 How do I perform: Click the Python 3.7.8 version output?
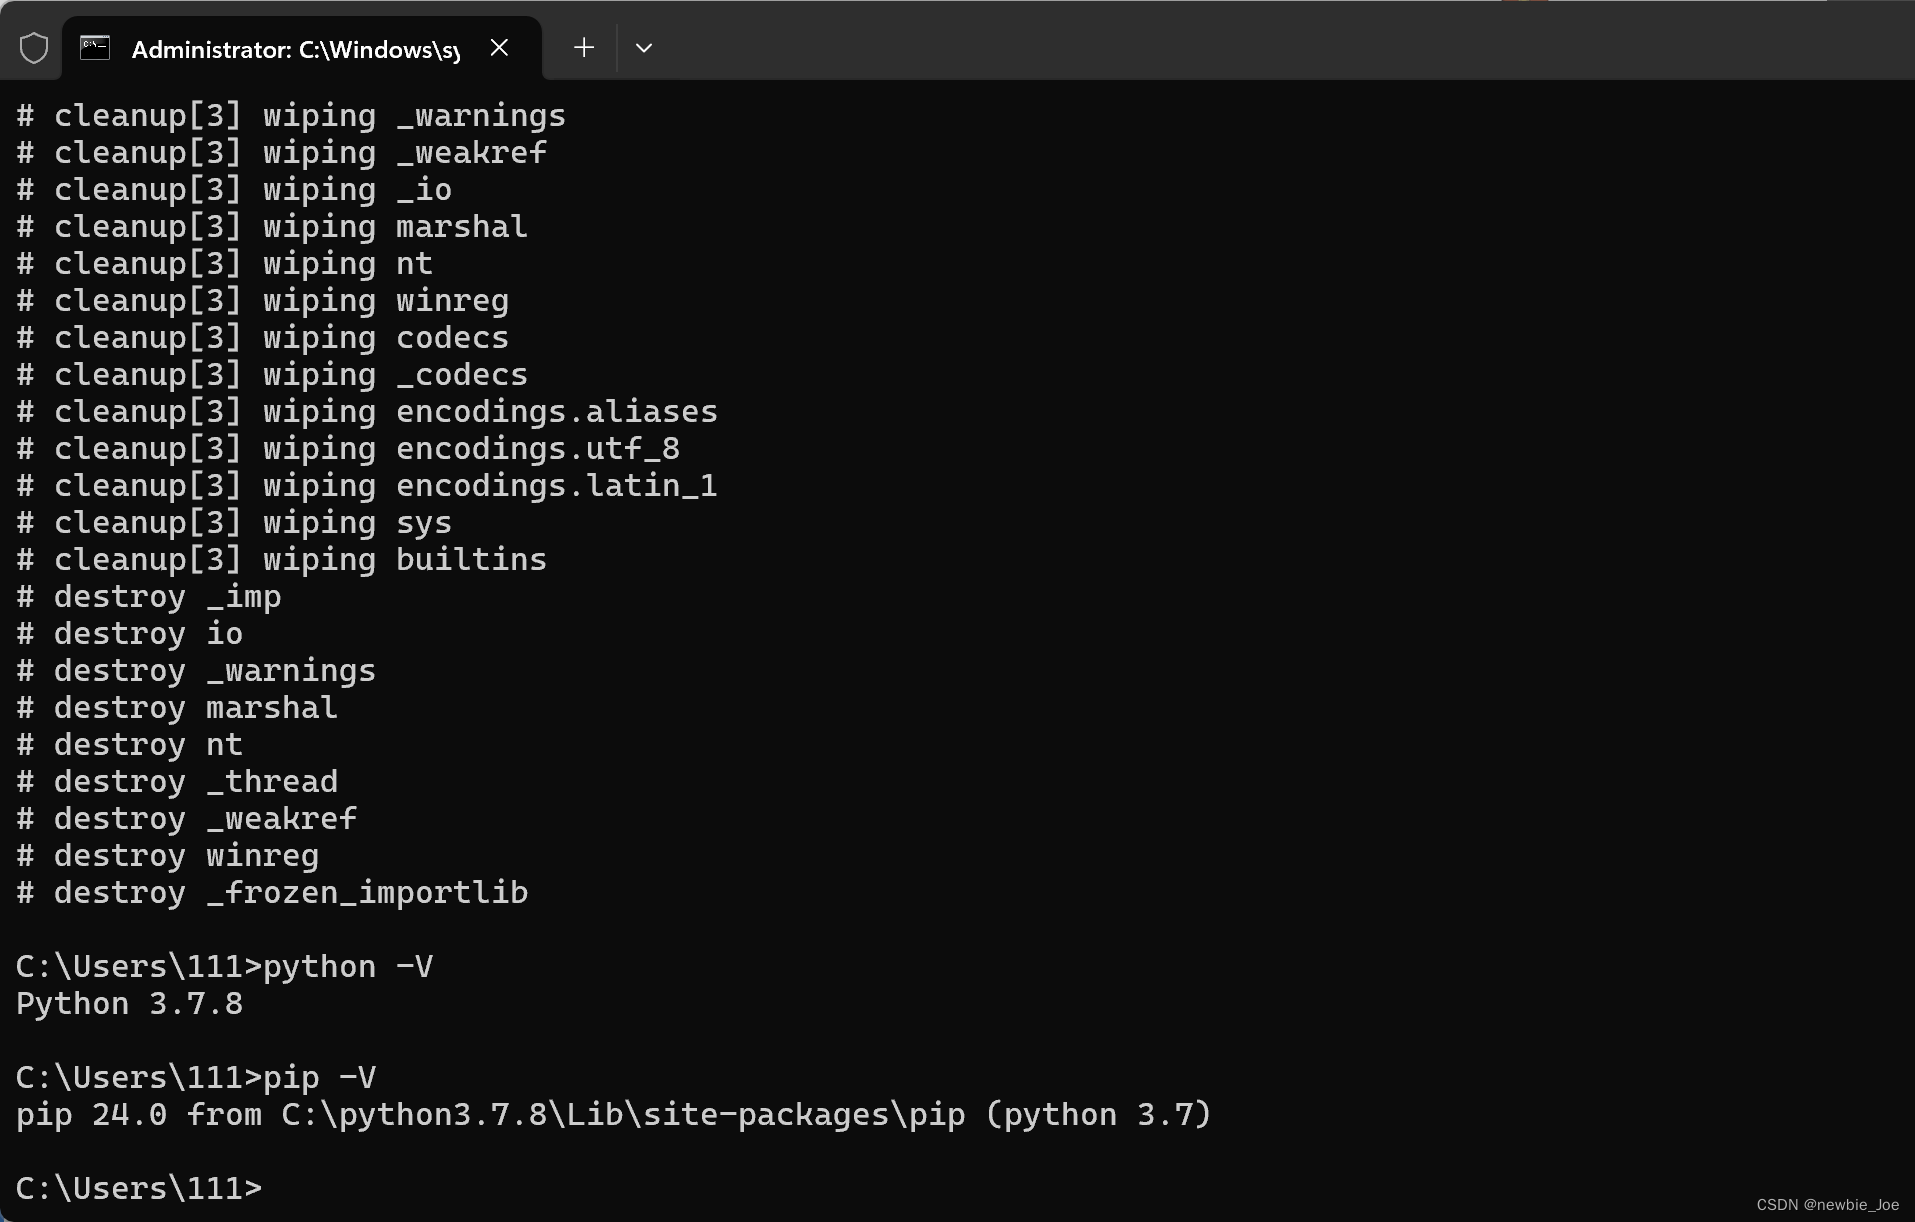128,1004
